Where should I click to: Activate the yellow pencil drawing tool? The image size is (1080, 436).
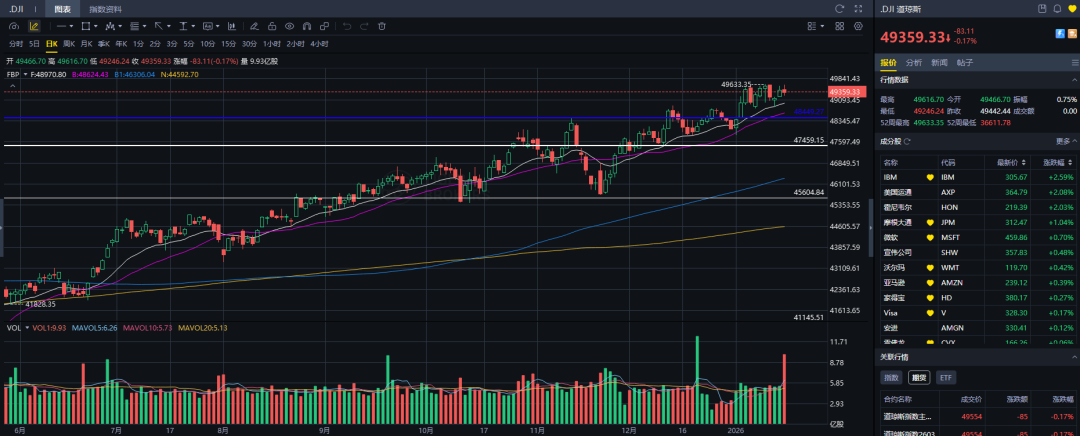34,26
